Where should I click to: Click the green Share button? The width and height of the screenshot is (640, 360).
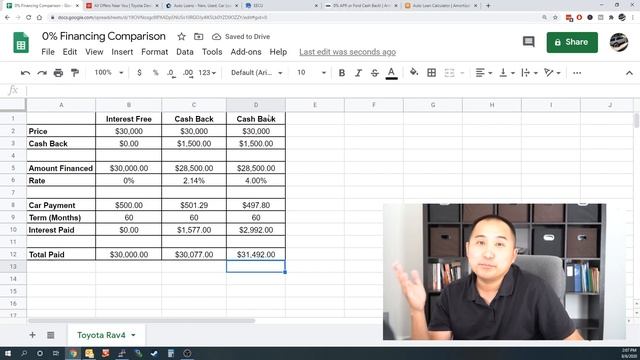pos(572,42)
